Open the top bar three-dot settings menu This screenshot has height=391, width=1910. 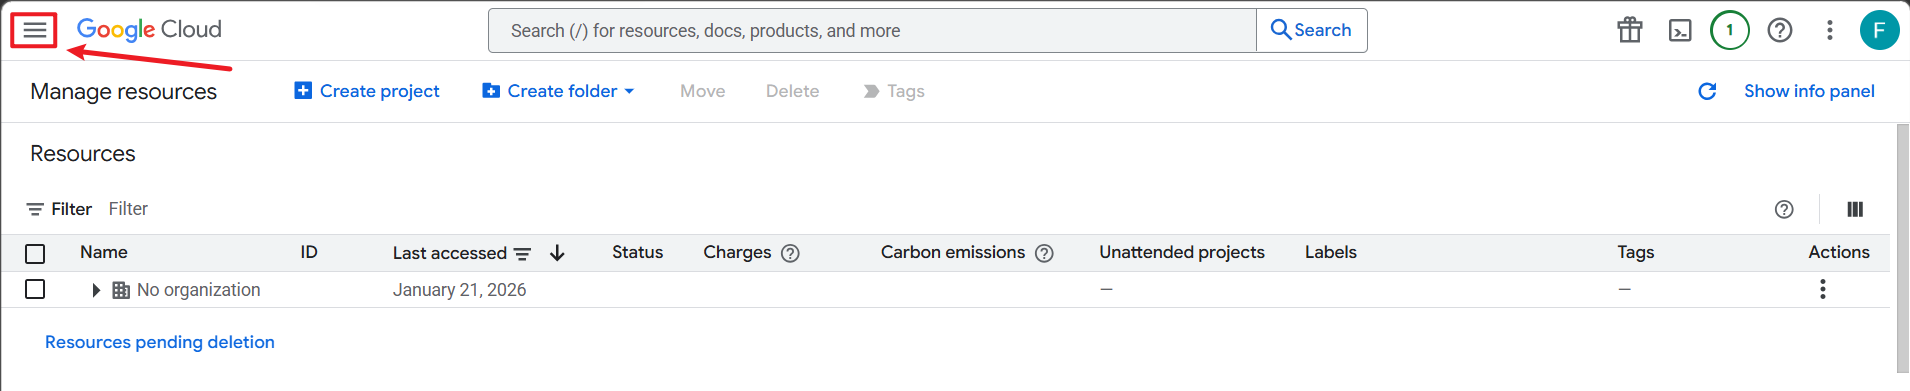click(1830, 30)
